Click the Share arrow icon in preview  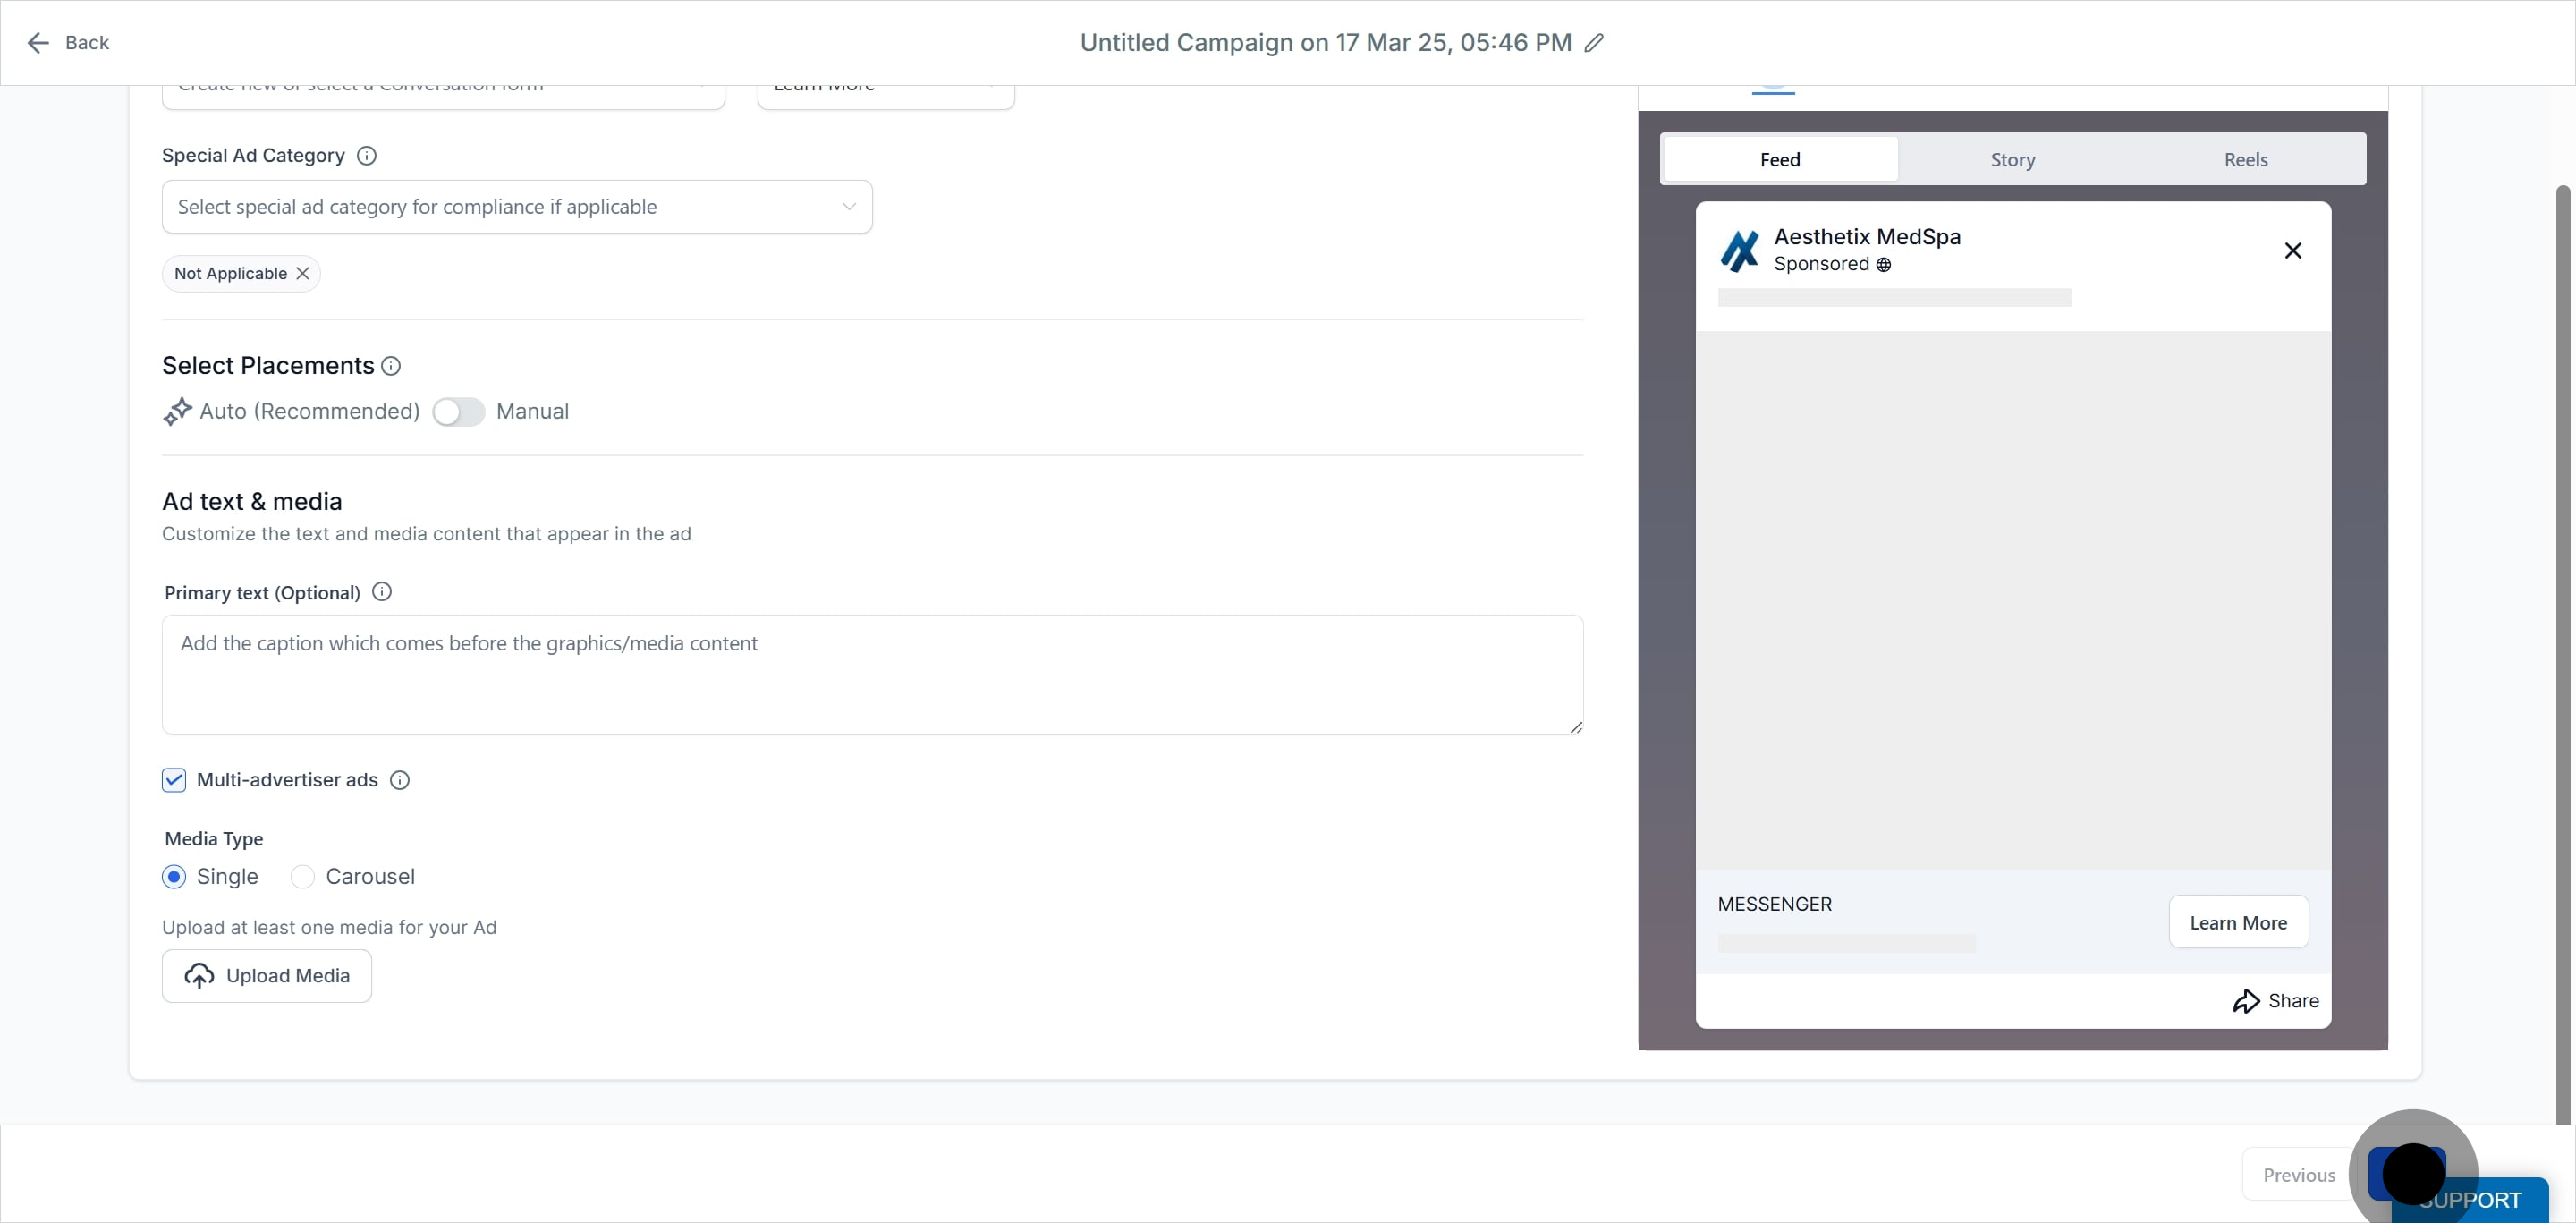[x=2246, y=1001]
